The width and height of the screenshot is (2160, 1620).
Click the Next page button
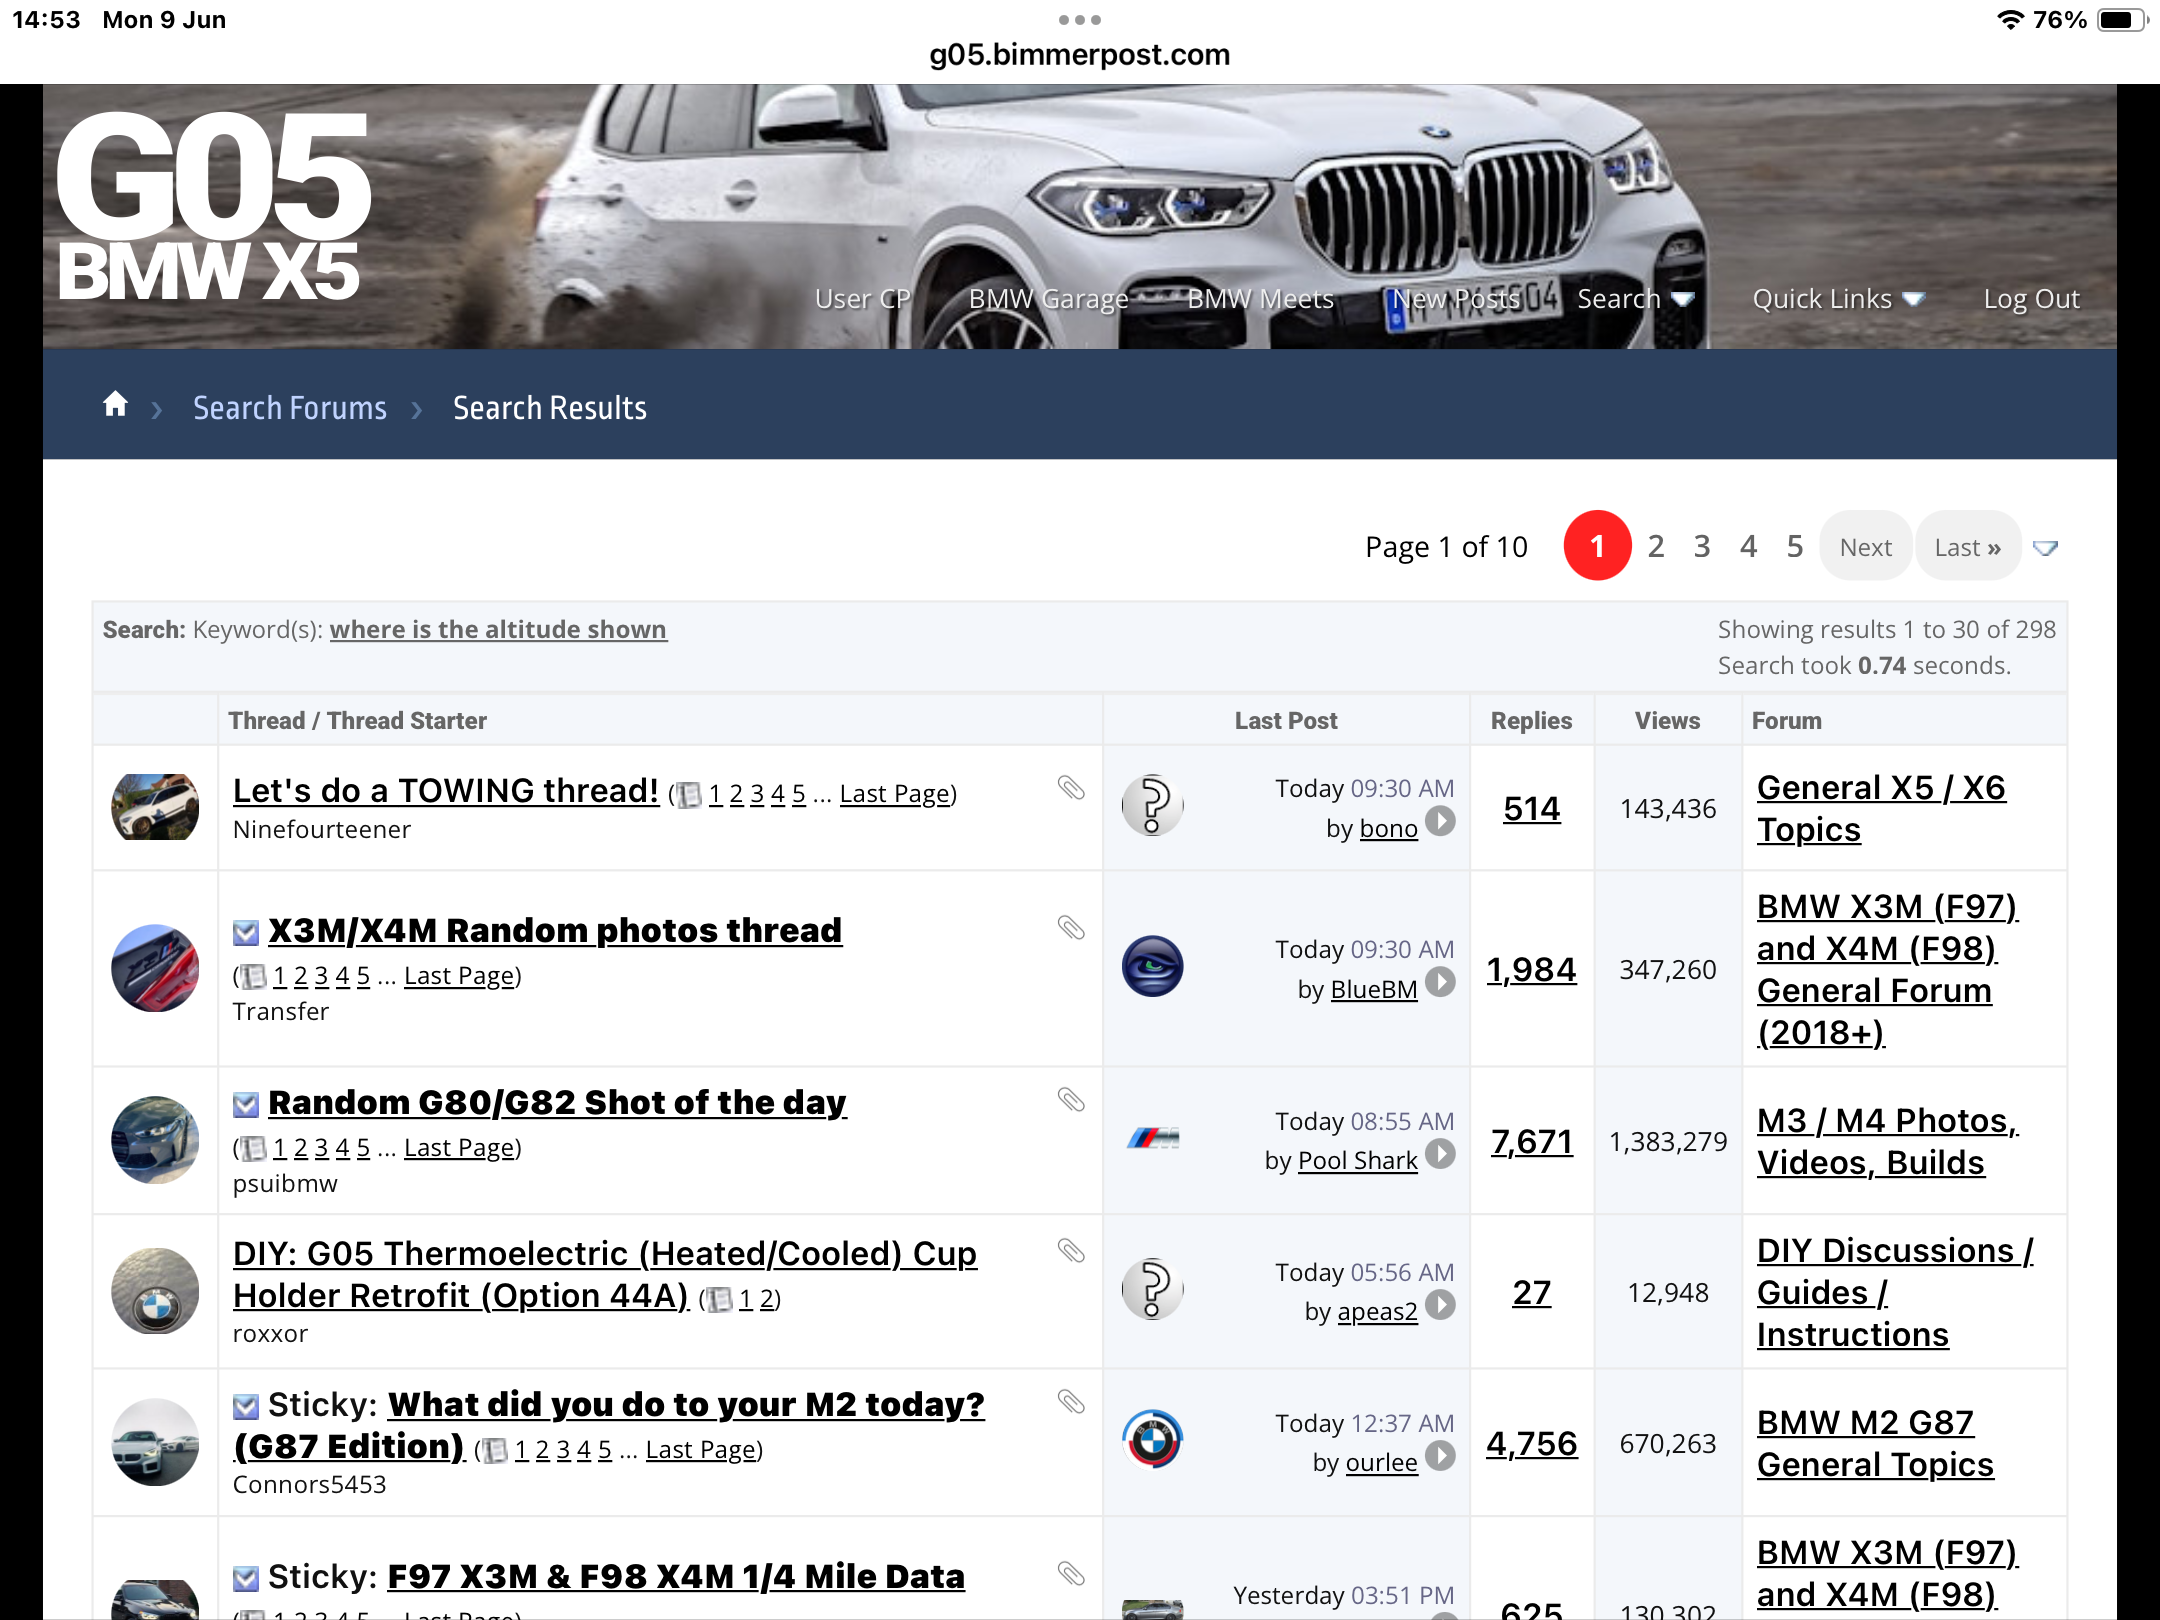(x=1865, y=546)
